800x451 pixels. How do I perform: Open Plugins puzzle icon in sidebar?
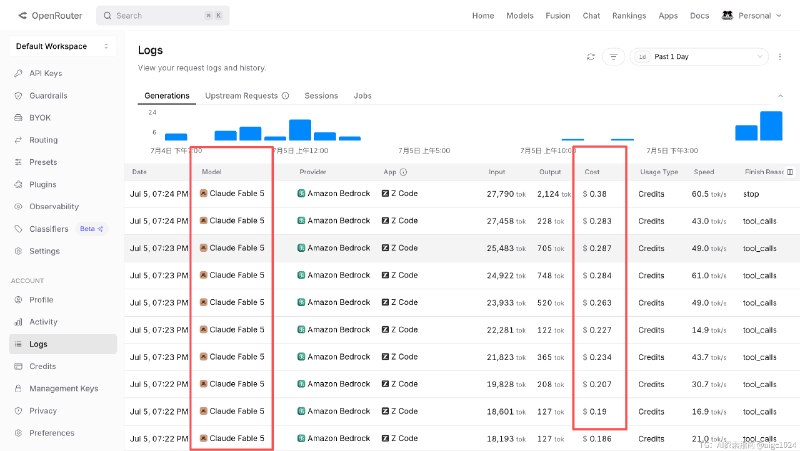(x=18, y=184)
